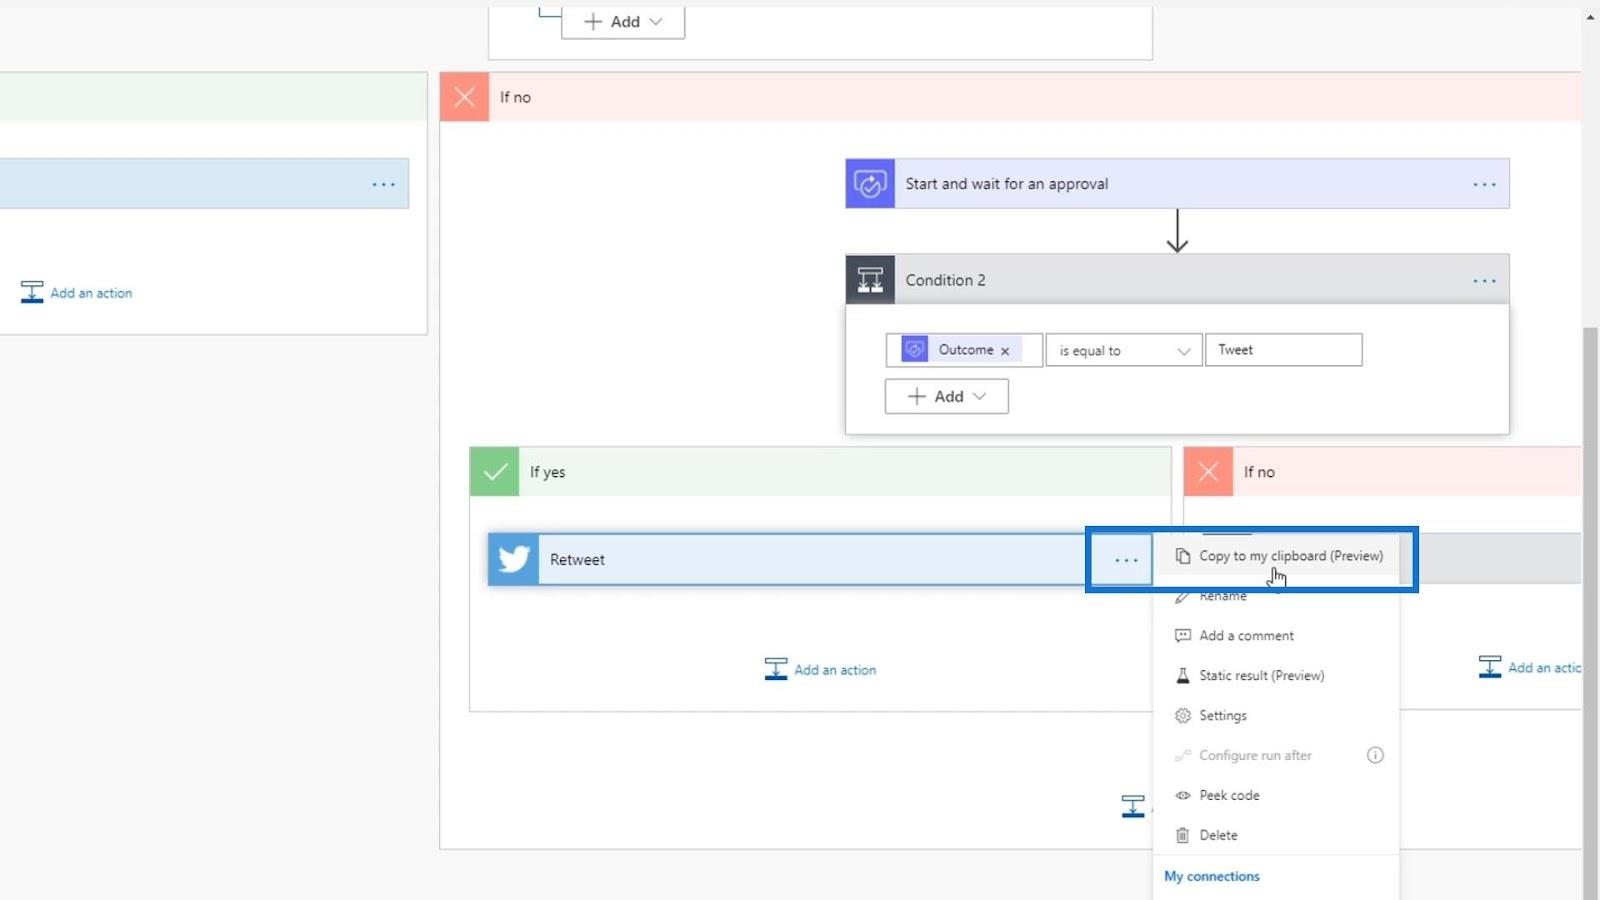Click Add an action icon in left branch
The width and height of the screenshot is (1600, 900).
pos(32,292)
